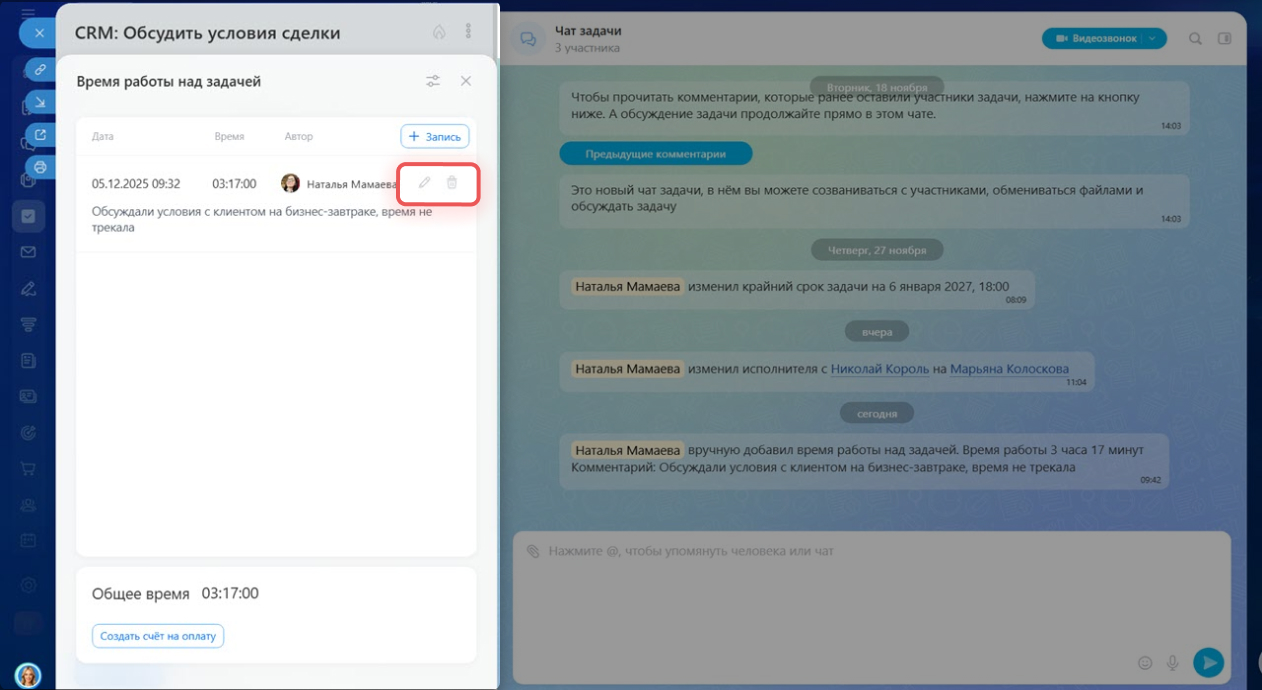Click the copy link side button
This screenshot has height=690, width=1262.
(40, 69)
